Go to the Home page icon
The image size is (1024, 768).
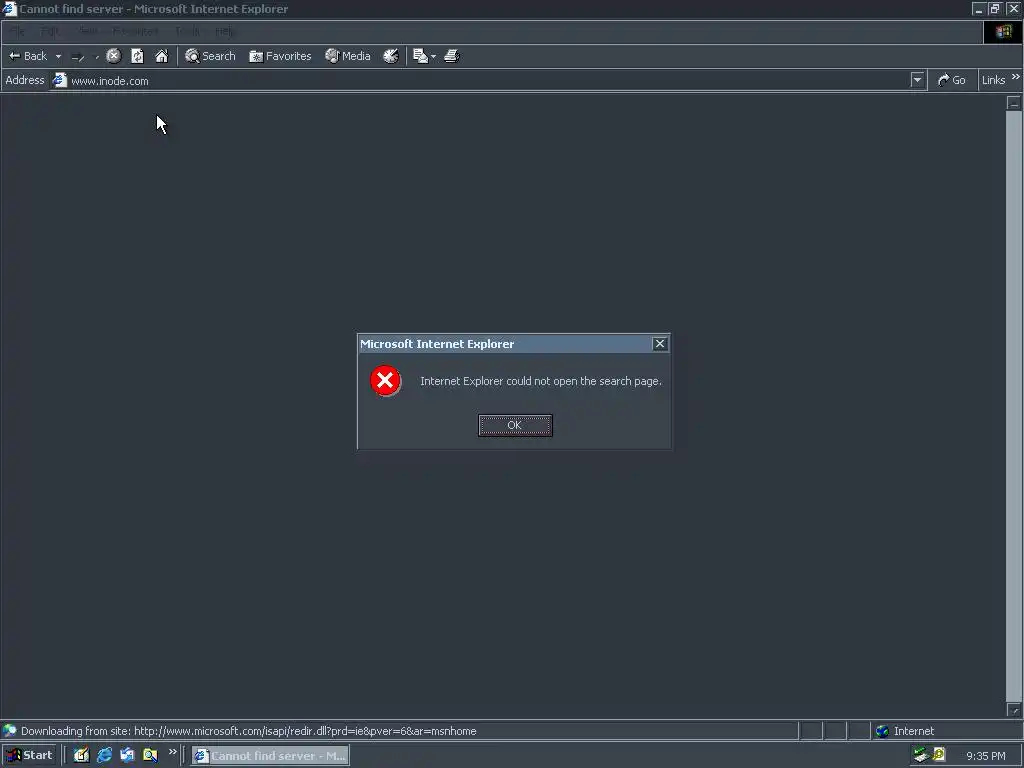click(x=161, y=56)
